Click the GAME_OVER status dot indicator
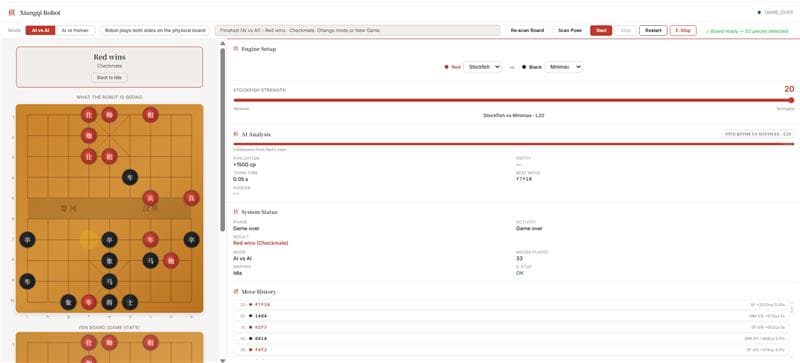 (759, 12)
